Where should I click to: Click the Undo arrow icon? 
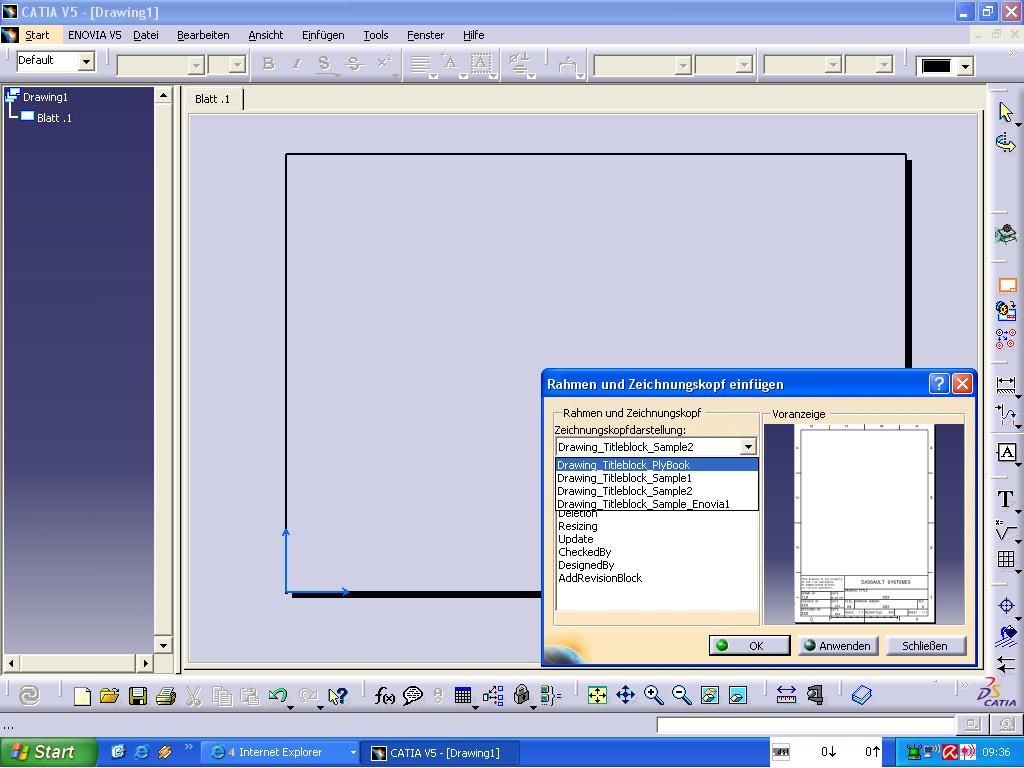click(x=278, y=696)
